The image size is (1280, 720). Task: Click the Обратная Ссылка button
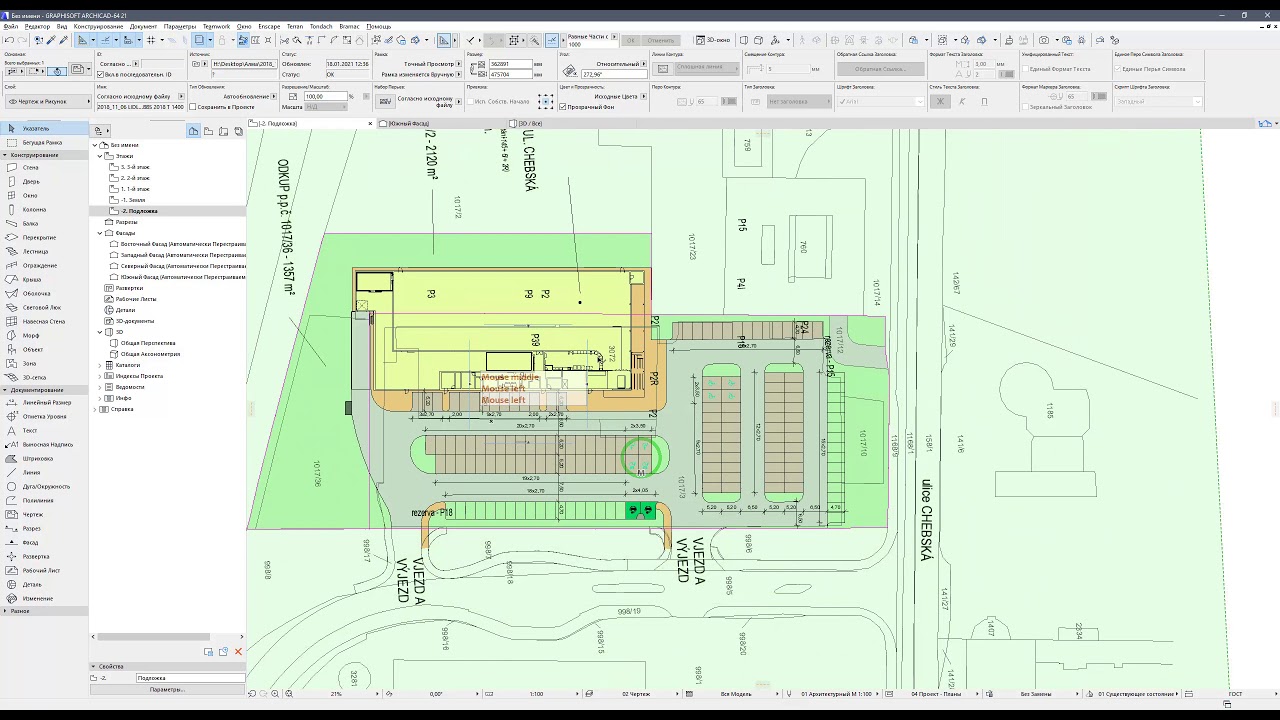click(880, 69)
